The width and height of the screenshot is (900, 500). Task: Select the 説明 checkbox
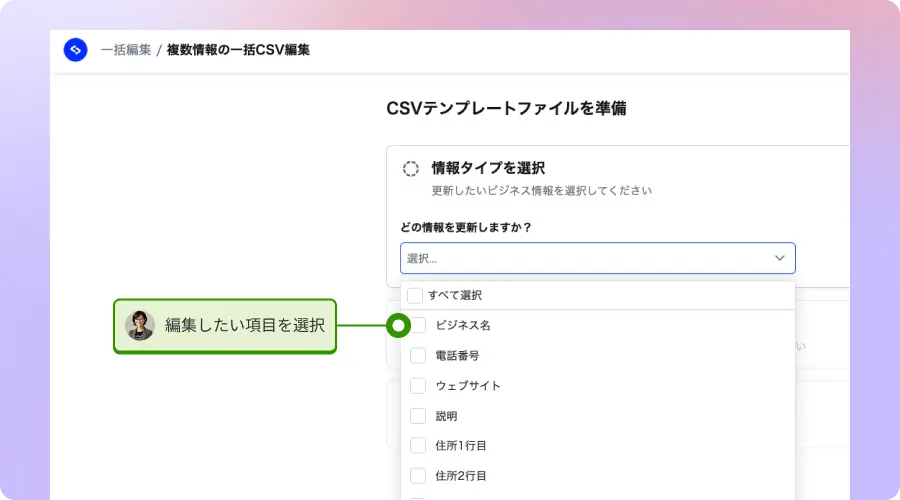(418, 416)
